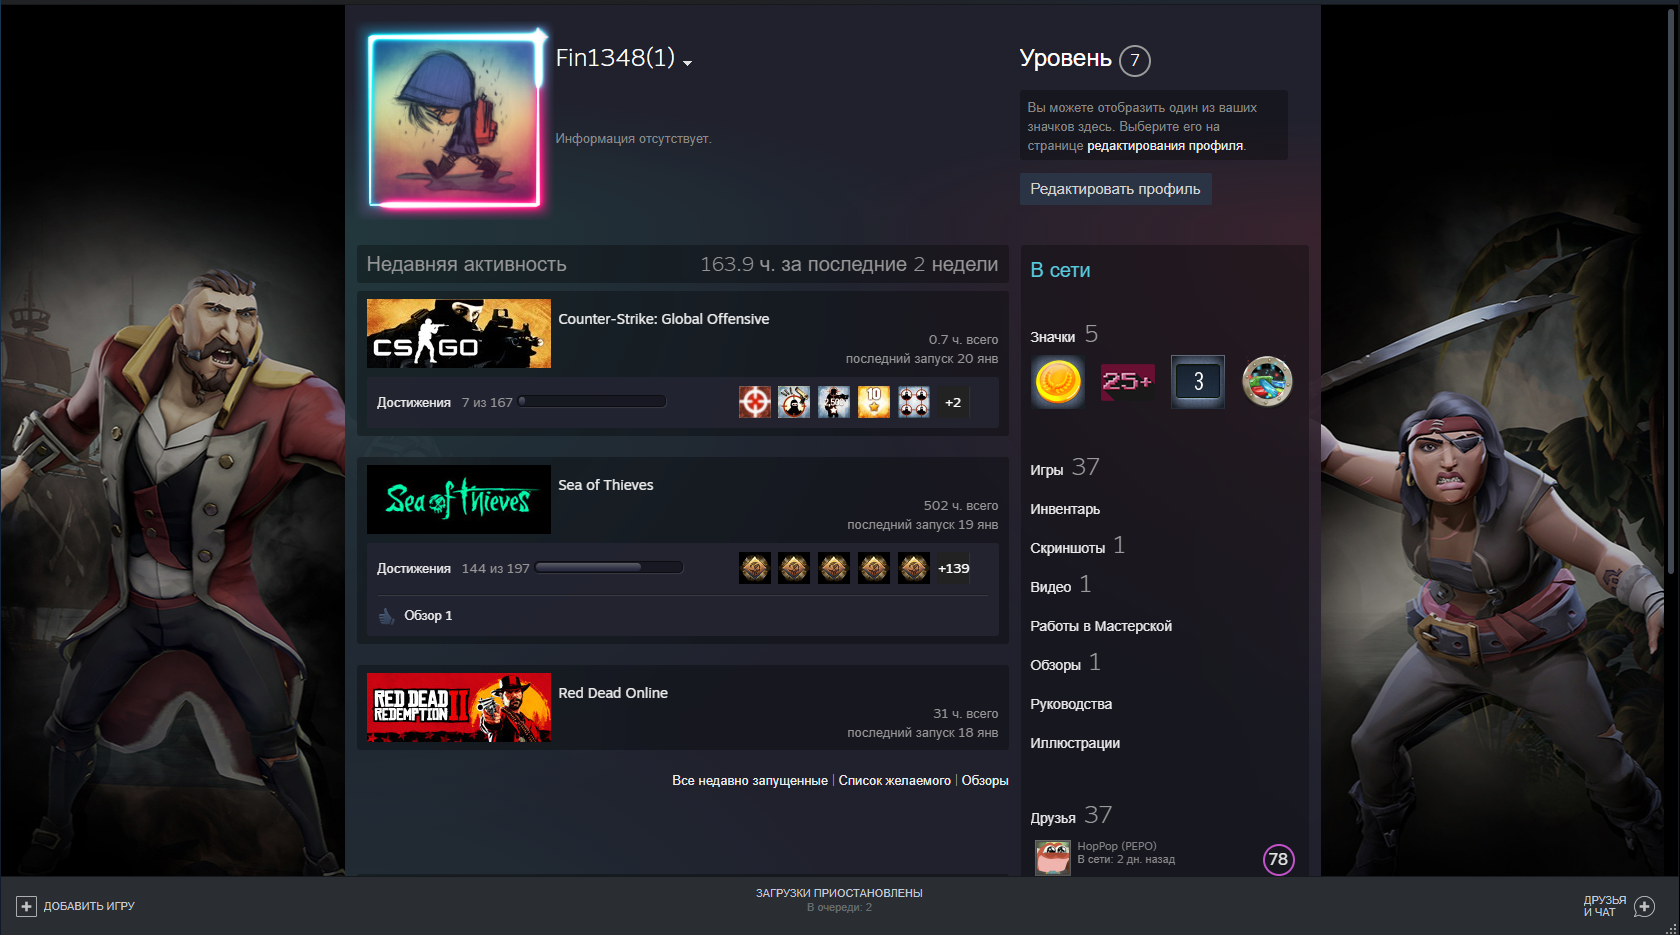Image resolution: width=1680 pixels, height=935 pixels.
Task: Click the first CS:GO crosshair achievement icon
Action: (x=755, y=402)
